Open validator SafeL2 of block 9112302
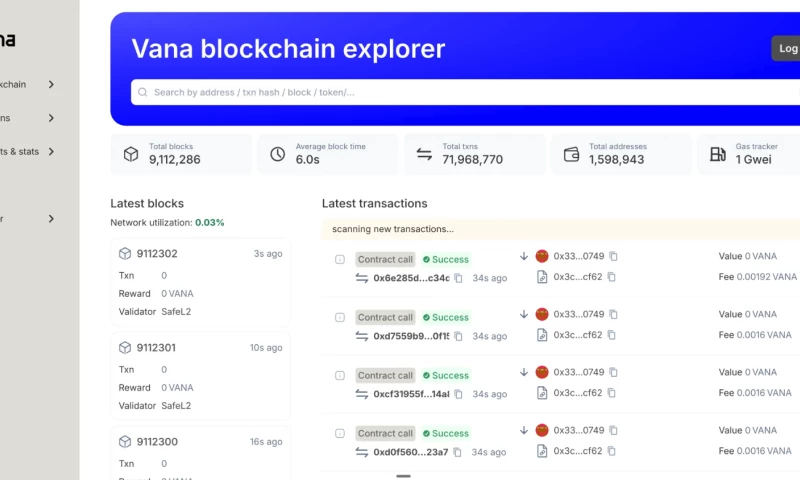Viewport: 800px width, 480px height. coord(176,312)
